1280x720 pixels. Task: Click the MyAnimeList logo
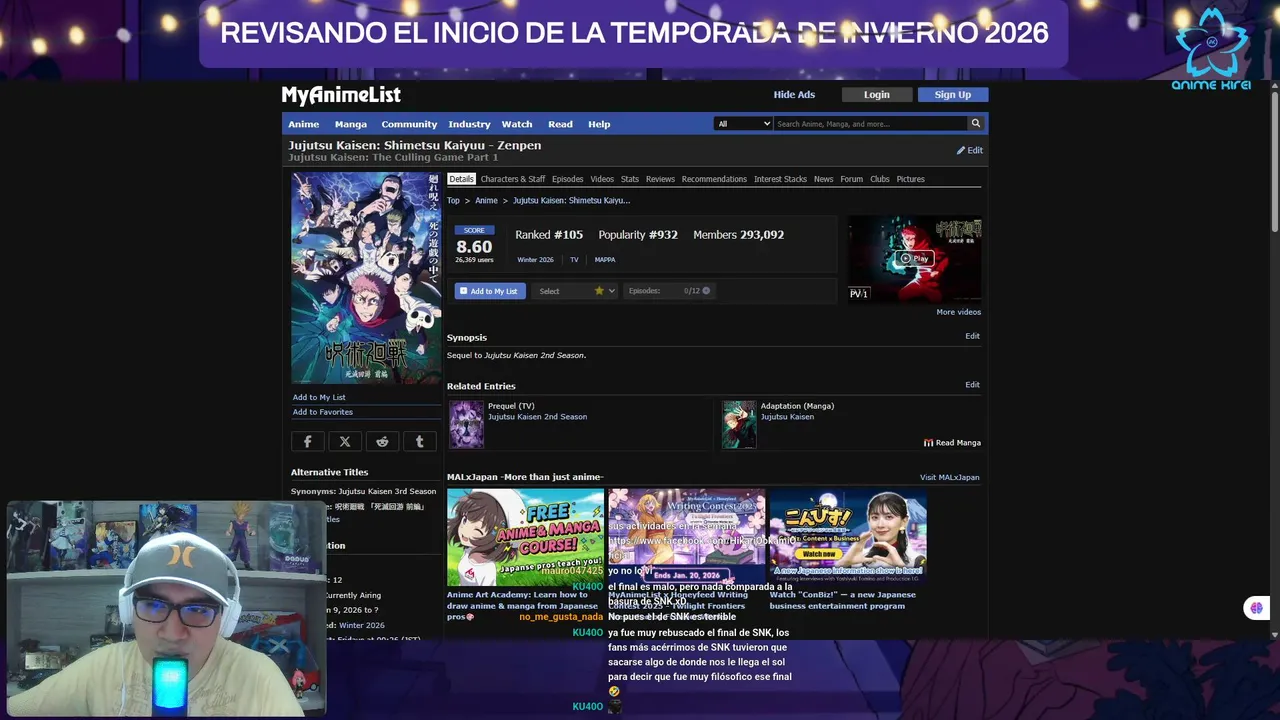(341, 95)
